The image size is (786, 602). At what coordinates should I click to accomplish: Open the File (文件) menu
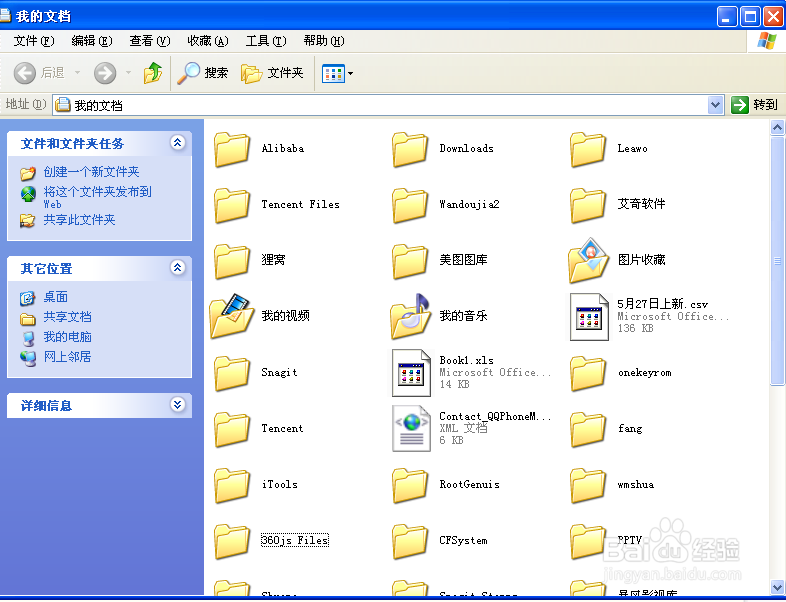34,41
